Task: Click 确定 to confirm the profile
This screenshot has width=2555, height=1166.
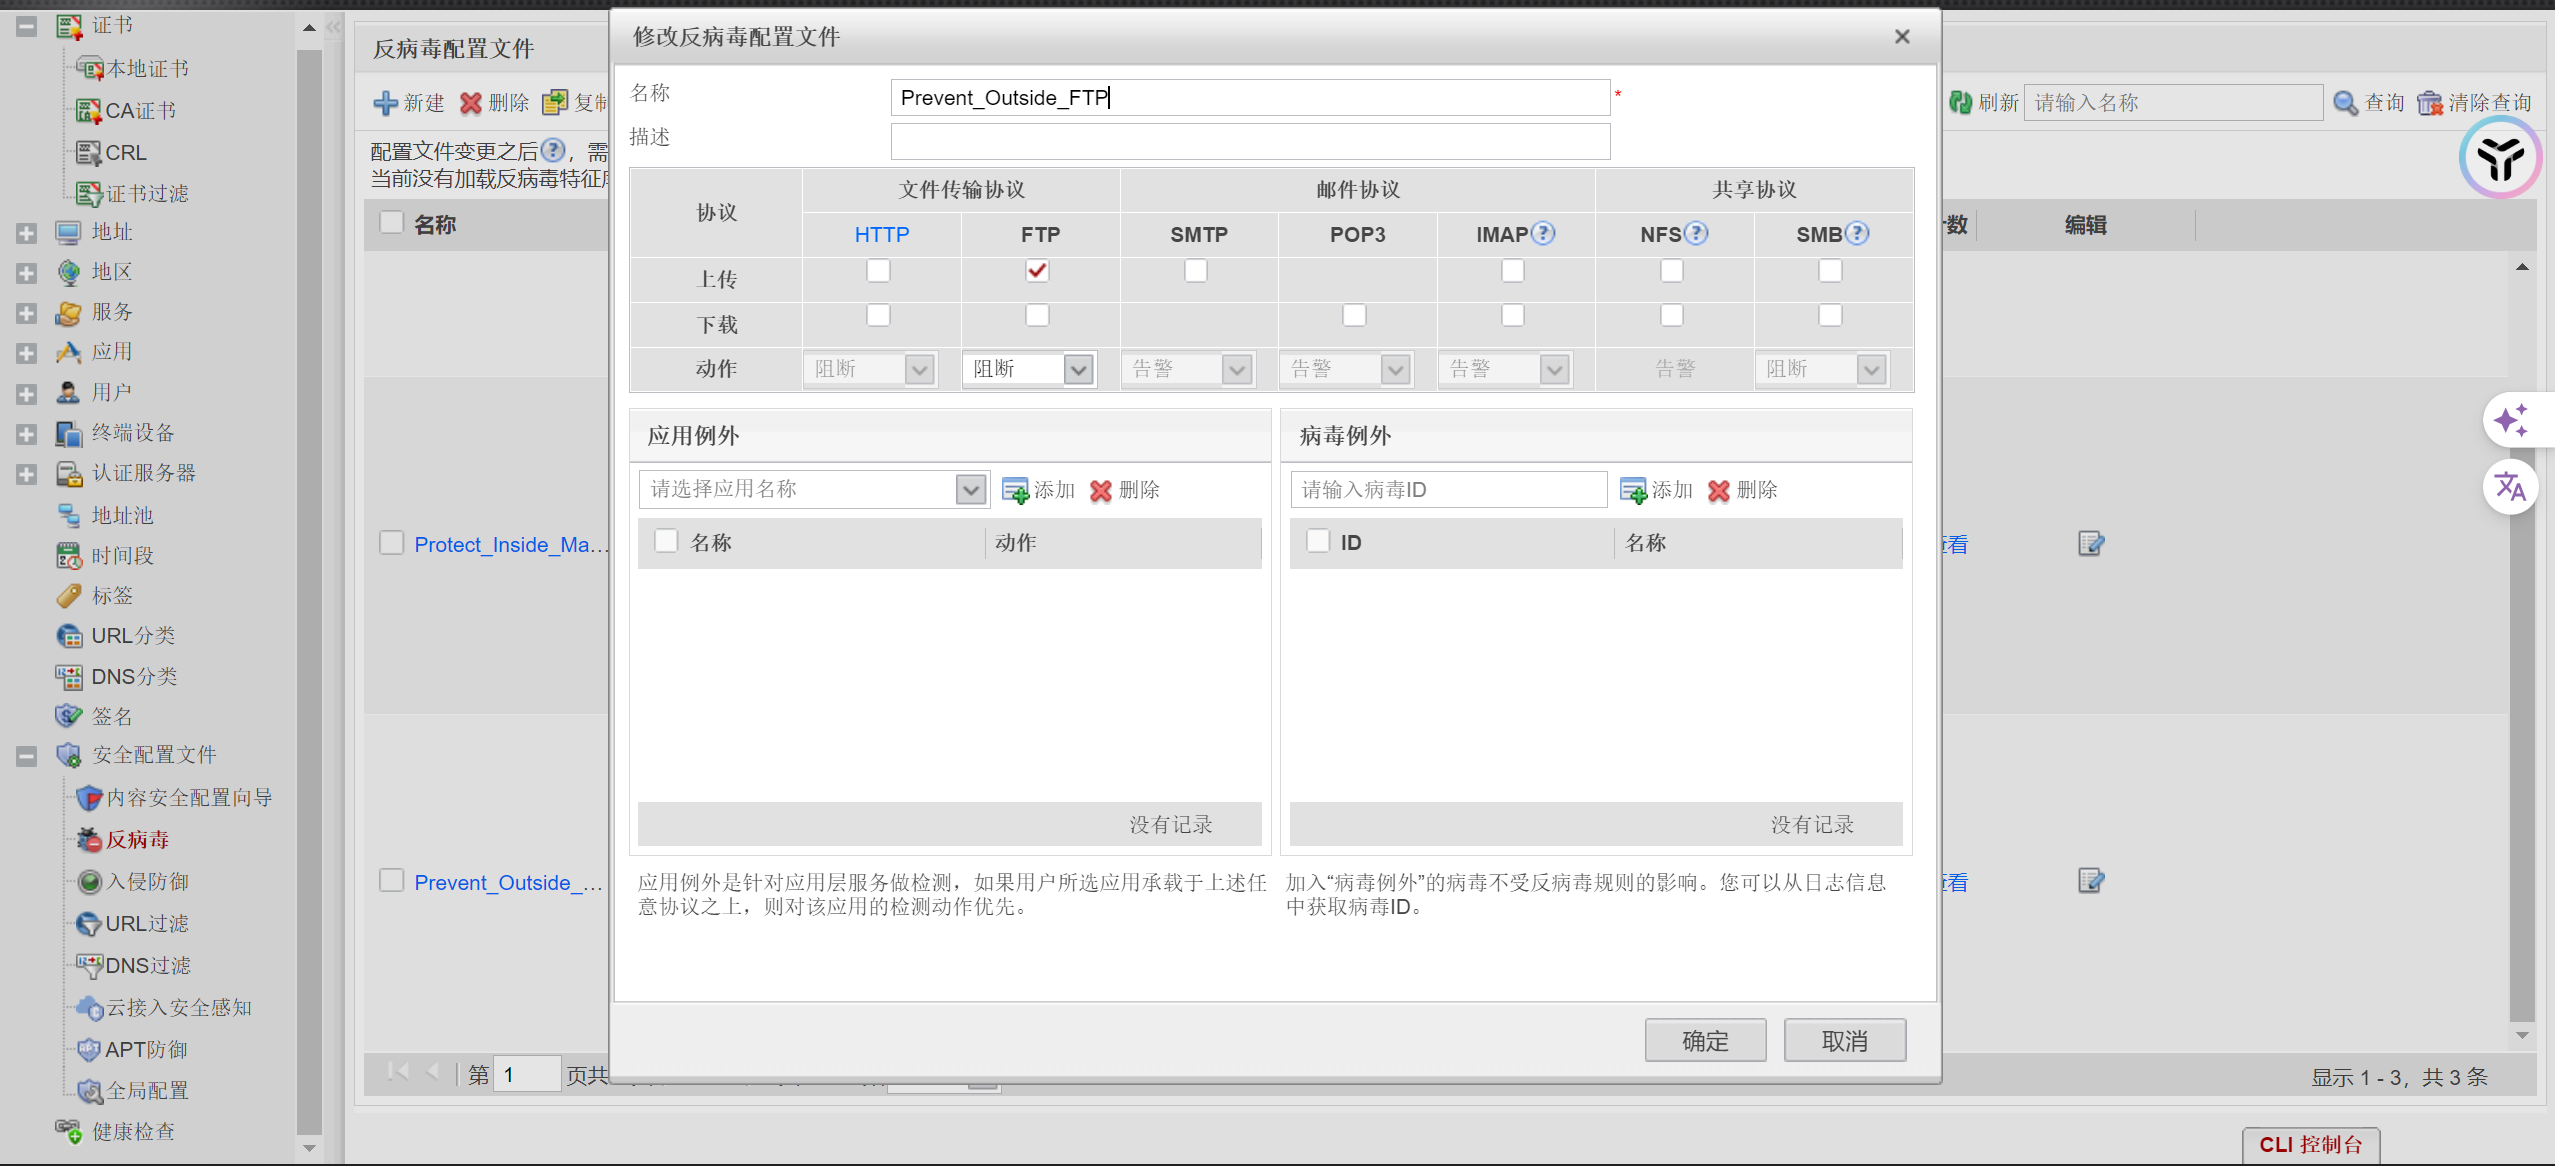Action: pos(1705,1041)
